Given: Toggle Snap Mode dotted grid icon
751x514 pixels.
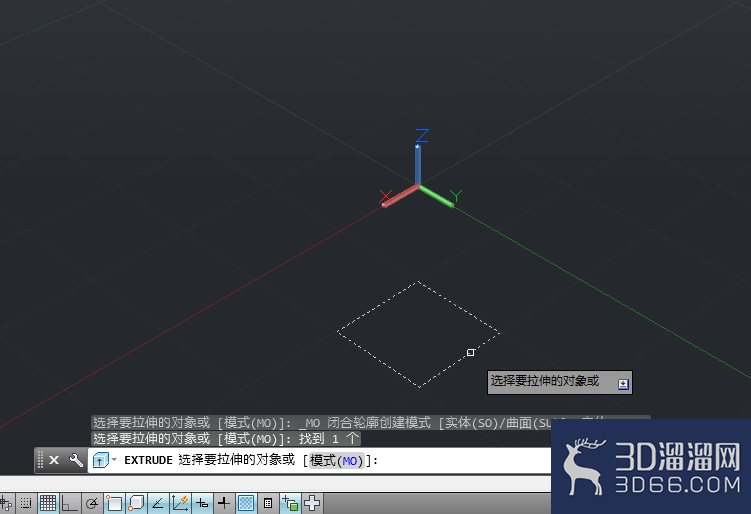Looking at the screenshot, I should pyautogui.click(x=25, y=503).
